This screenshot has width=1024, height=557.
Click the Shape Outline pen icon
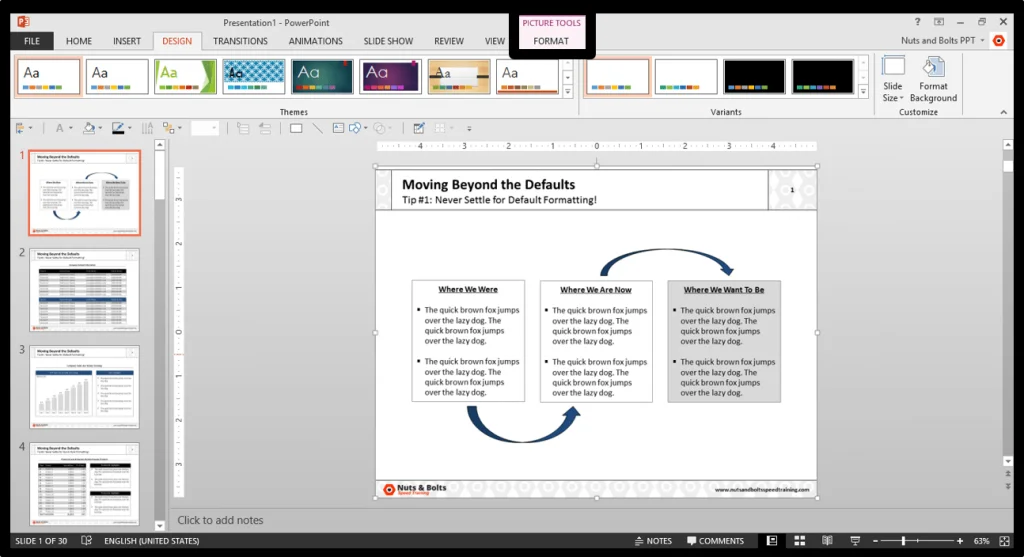[x=118, y=128]
